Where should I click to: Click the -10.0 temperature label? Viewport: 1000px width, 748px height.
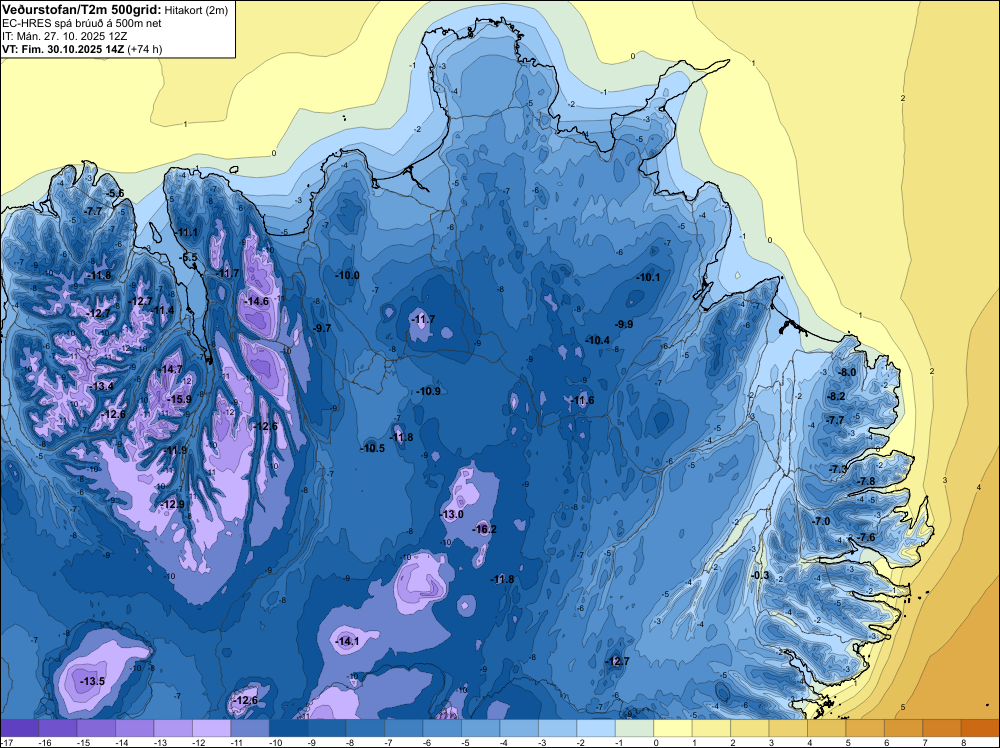(x=348, y=275)
